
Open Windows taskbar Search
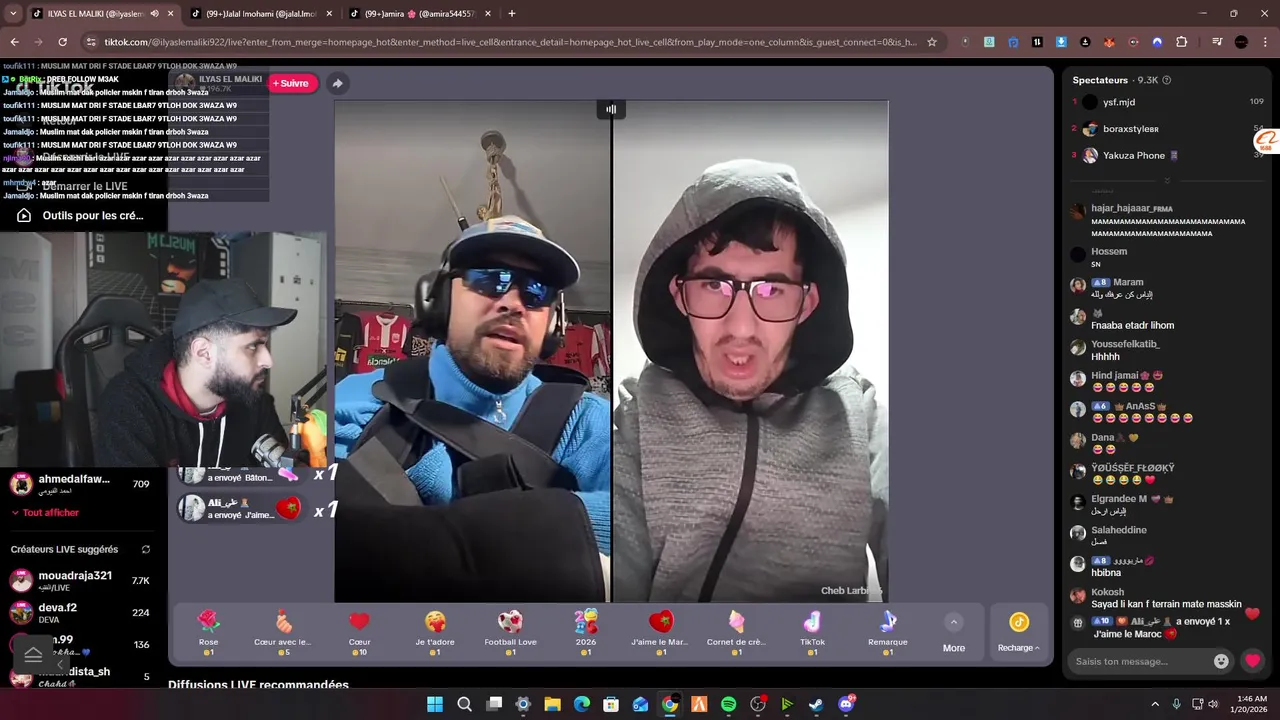[464, 704]
